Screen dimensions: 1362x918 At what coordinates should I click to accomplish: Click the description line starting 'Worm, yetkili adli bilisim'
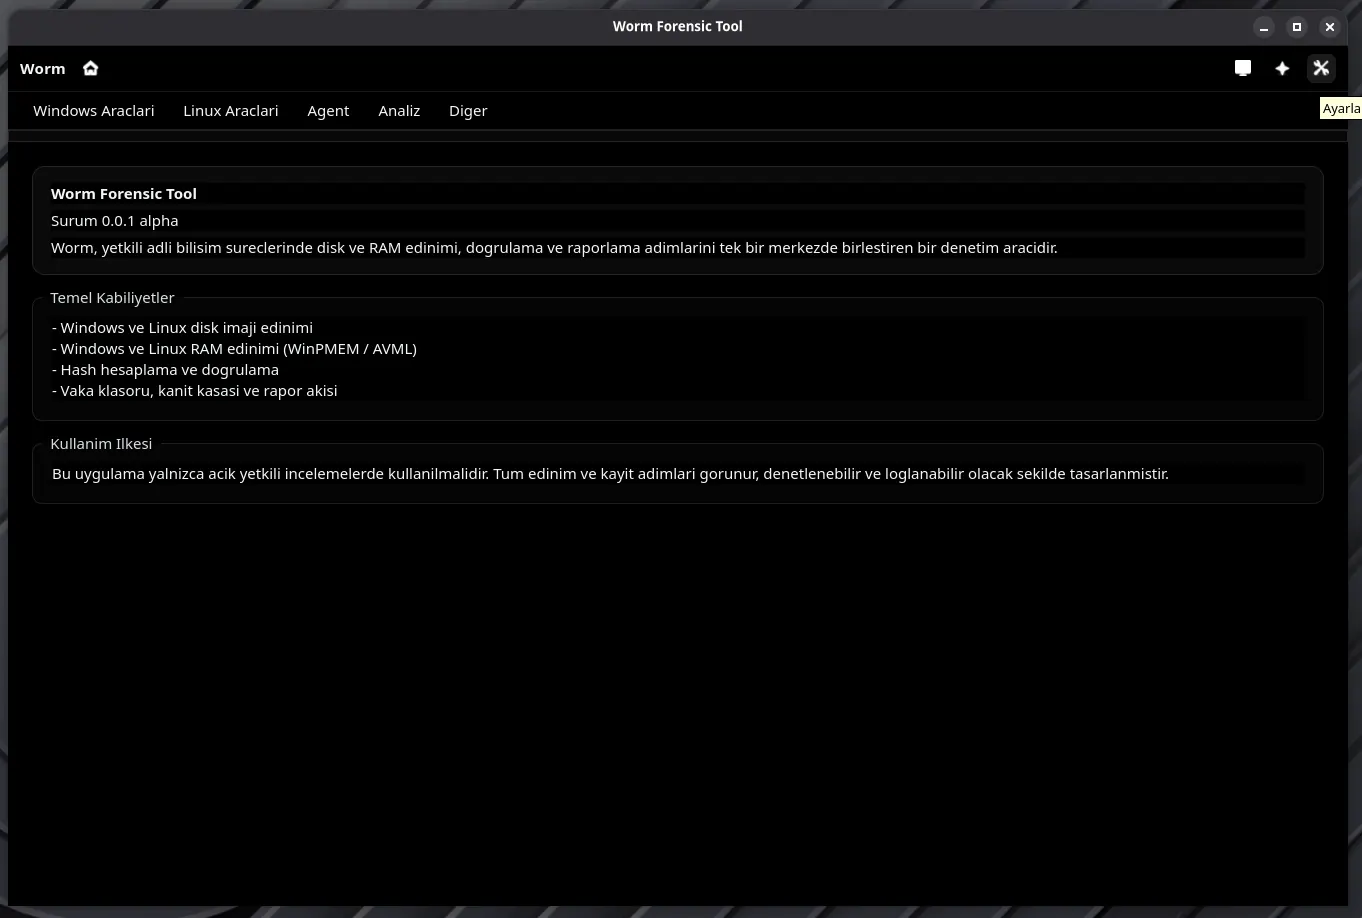[x=554, y=248]
